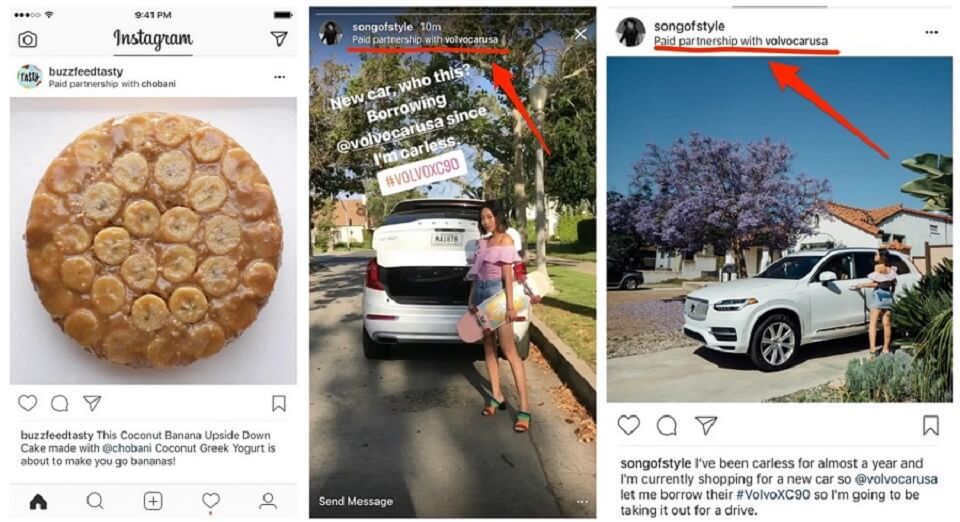960x522 pixels.
Task: Open direct messages paper plane in header
Action: click(x=279, y=39)
